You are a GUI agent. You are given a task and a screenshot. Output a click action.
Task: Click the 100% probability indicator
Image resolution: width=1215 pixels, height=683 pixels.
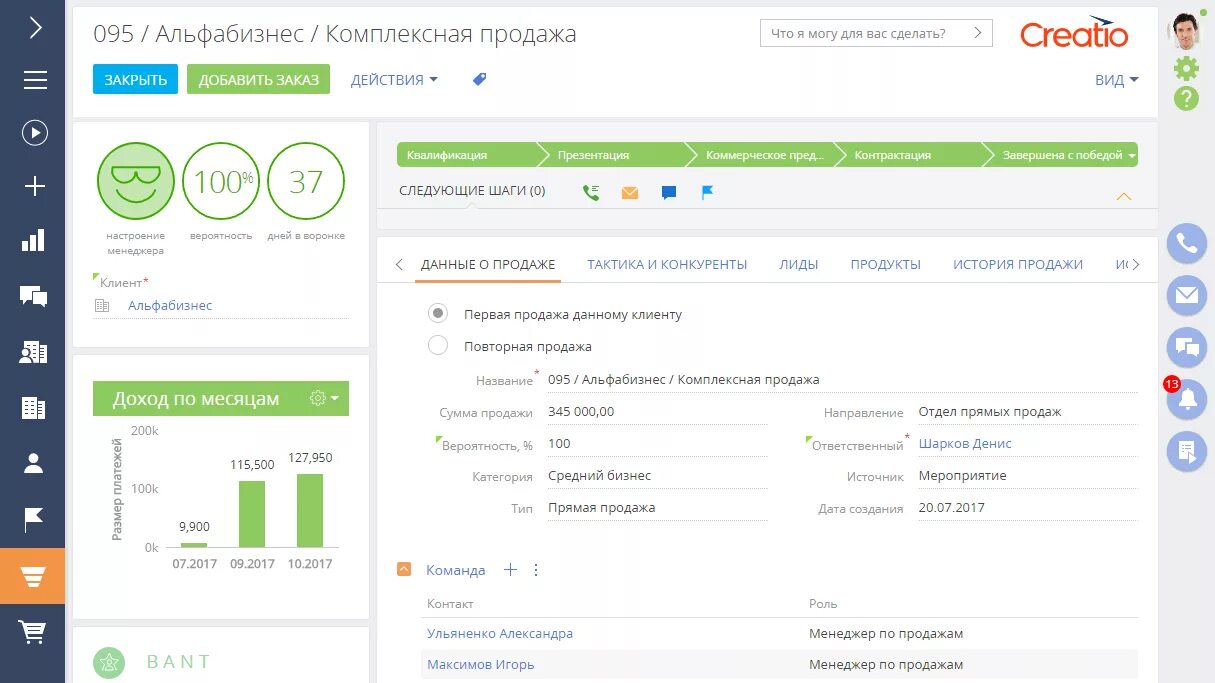[221, 181]
